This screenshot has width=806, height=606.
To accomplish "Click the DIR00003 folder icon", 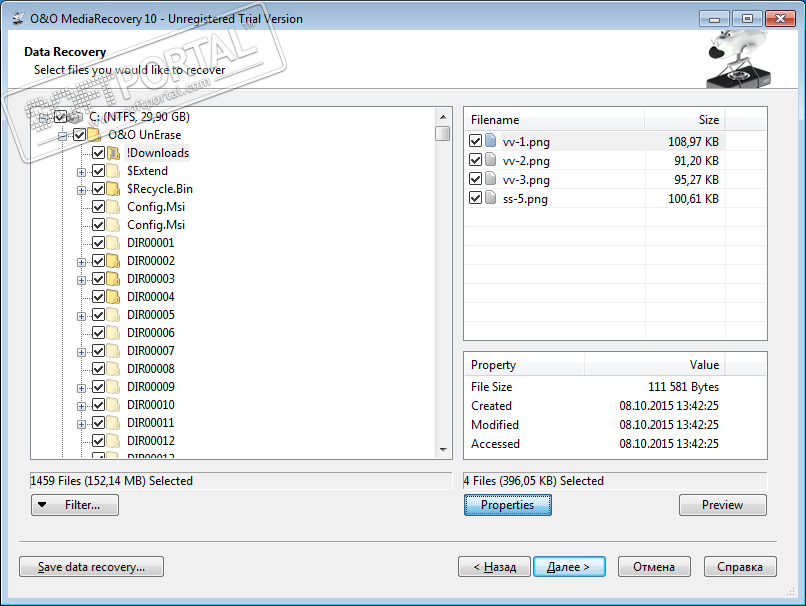I will click(x=113, y=279).
